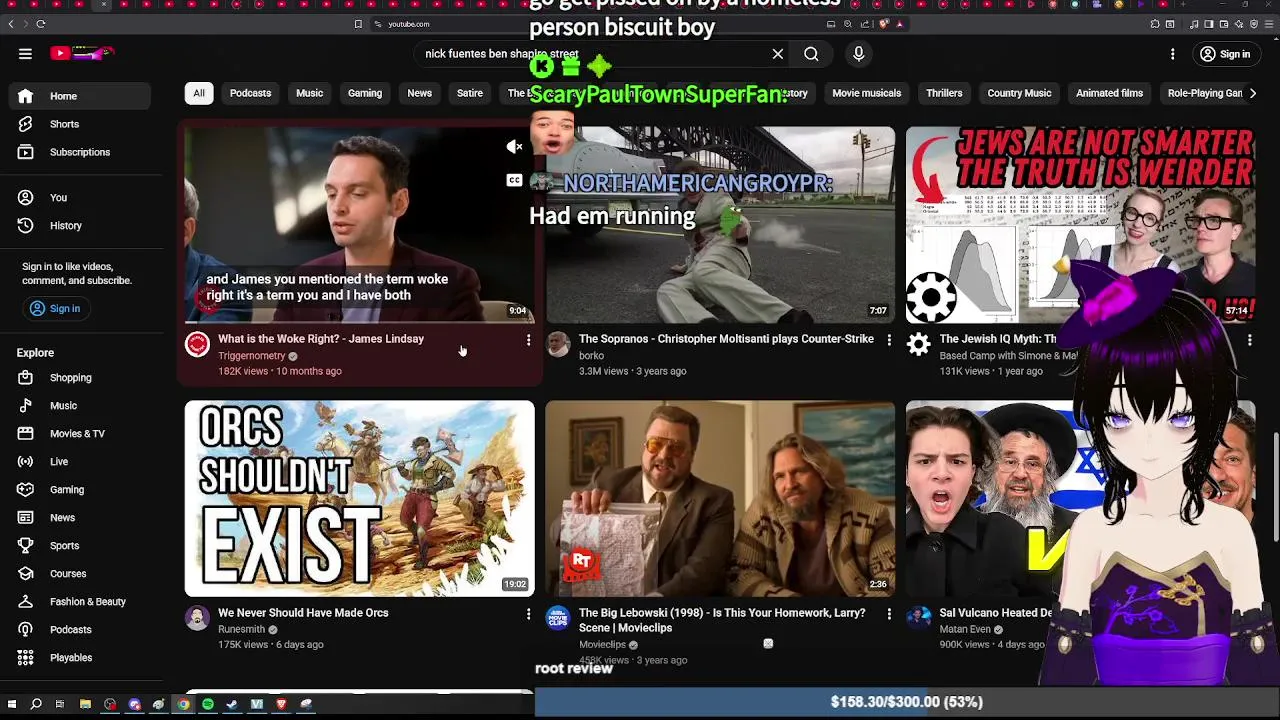The width and height of the screenshot is (1280, 720).
Task: Select the Podcasts filter chip
Action: click(x=250, y=93)
